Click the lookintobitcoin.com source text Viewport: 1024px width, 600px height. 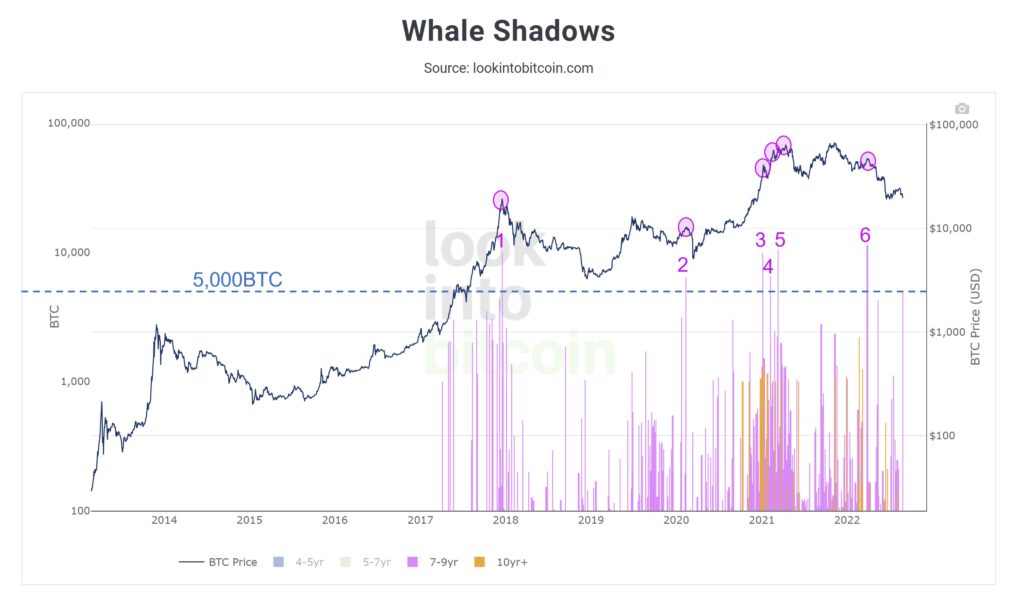508,68
